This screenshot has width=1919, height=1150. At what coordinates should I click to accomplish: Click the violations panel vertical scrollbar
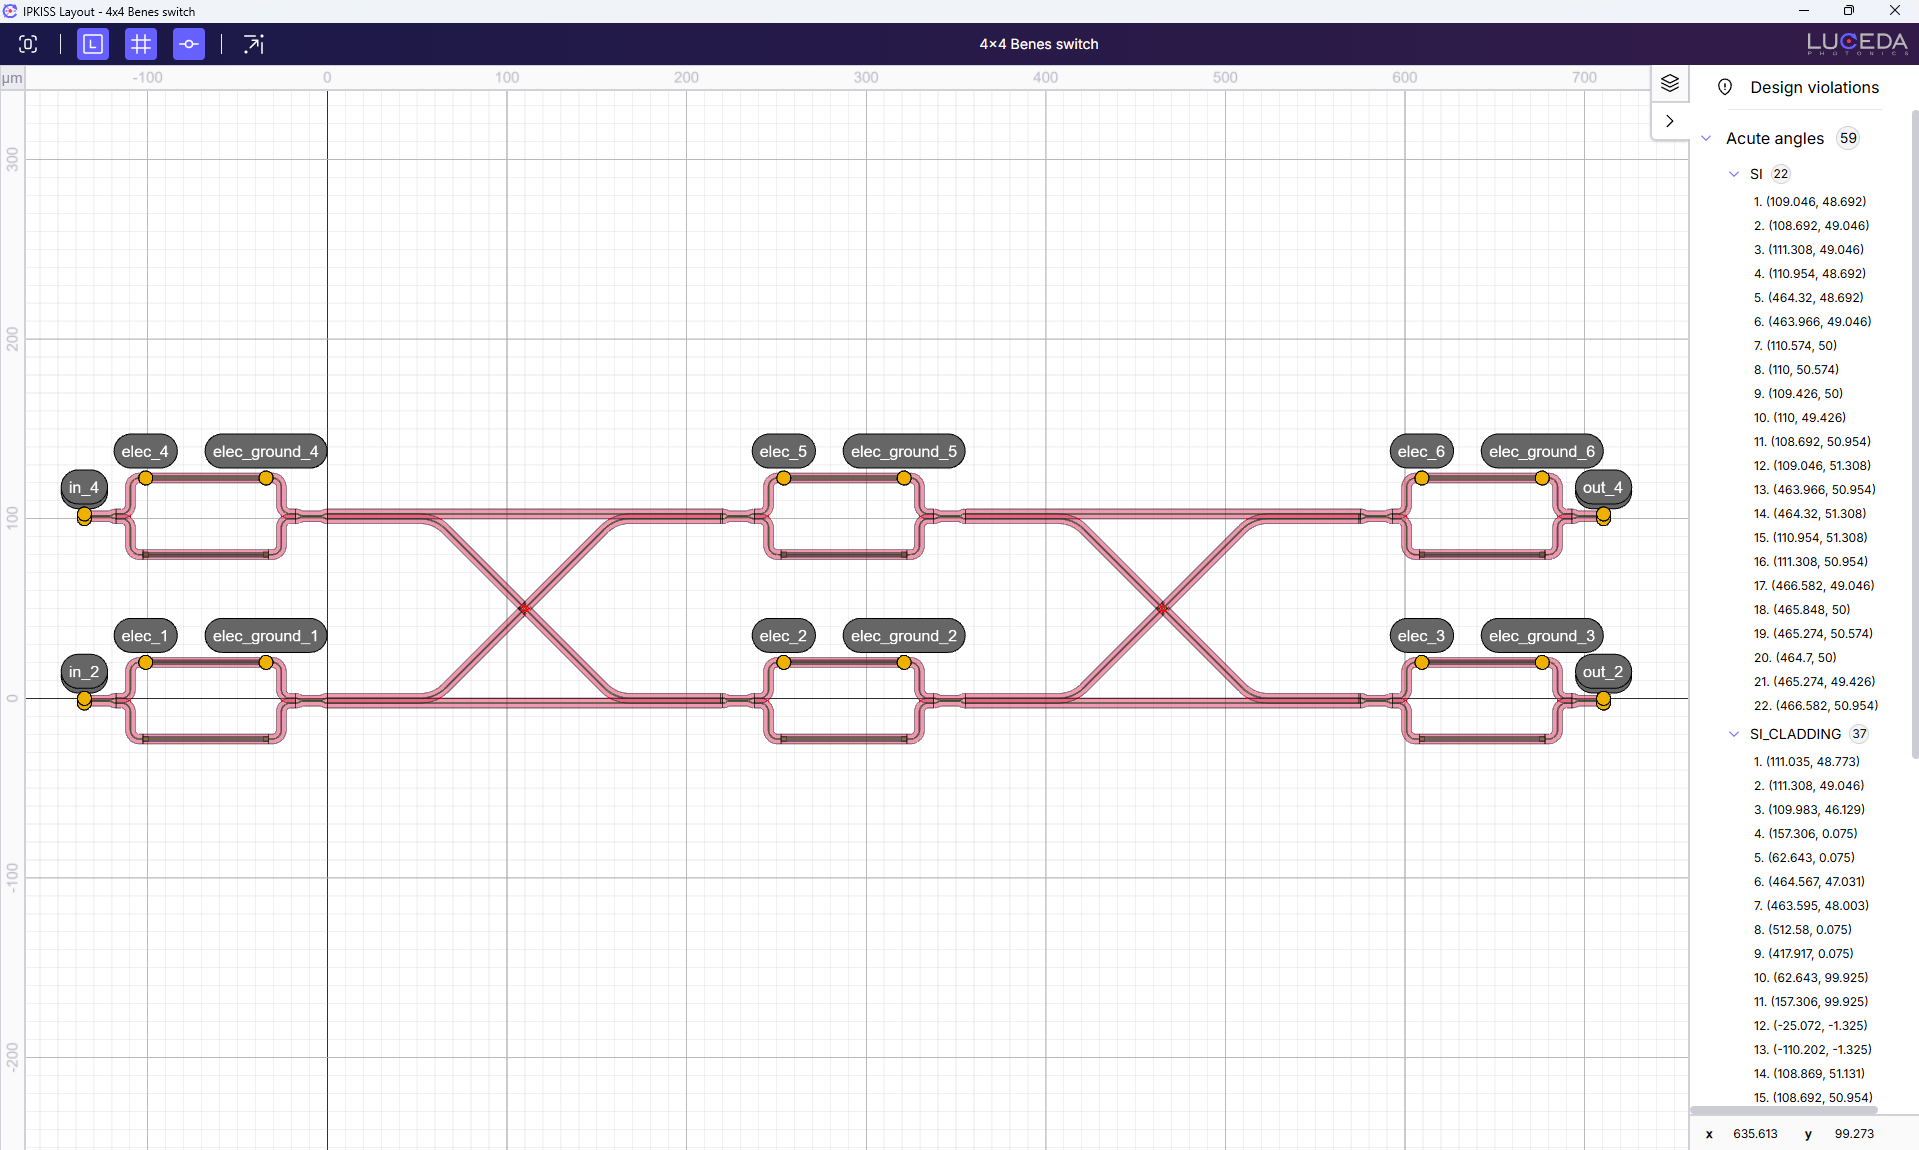coord(1914,430)
